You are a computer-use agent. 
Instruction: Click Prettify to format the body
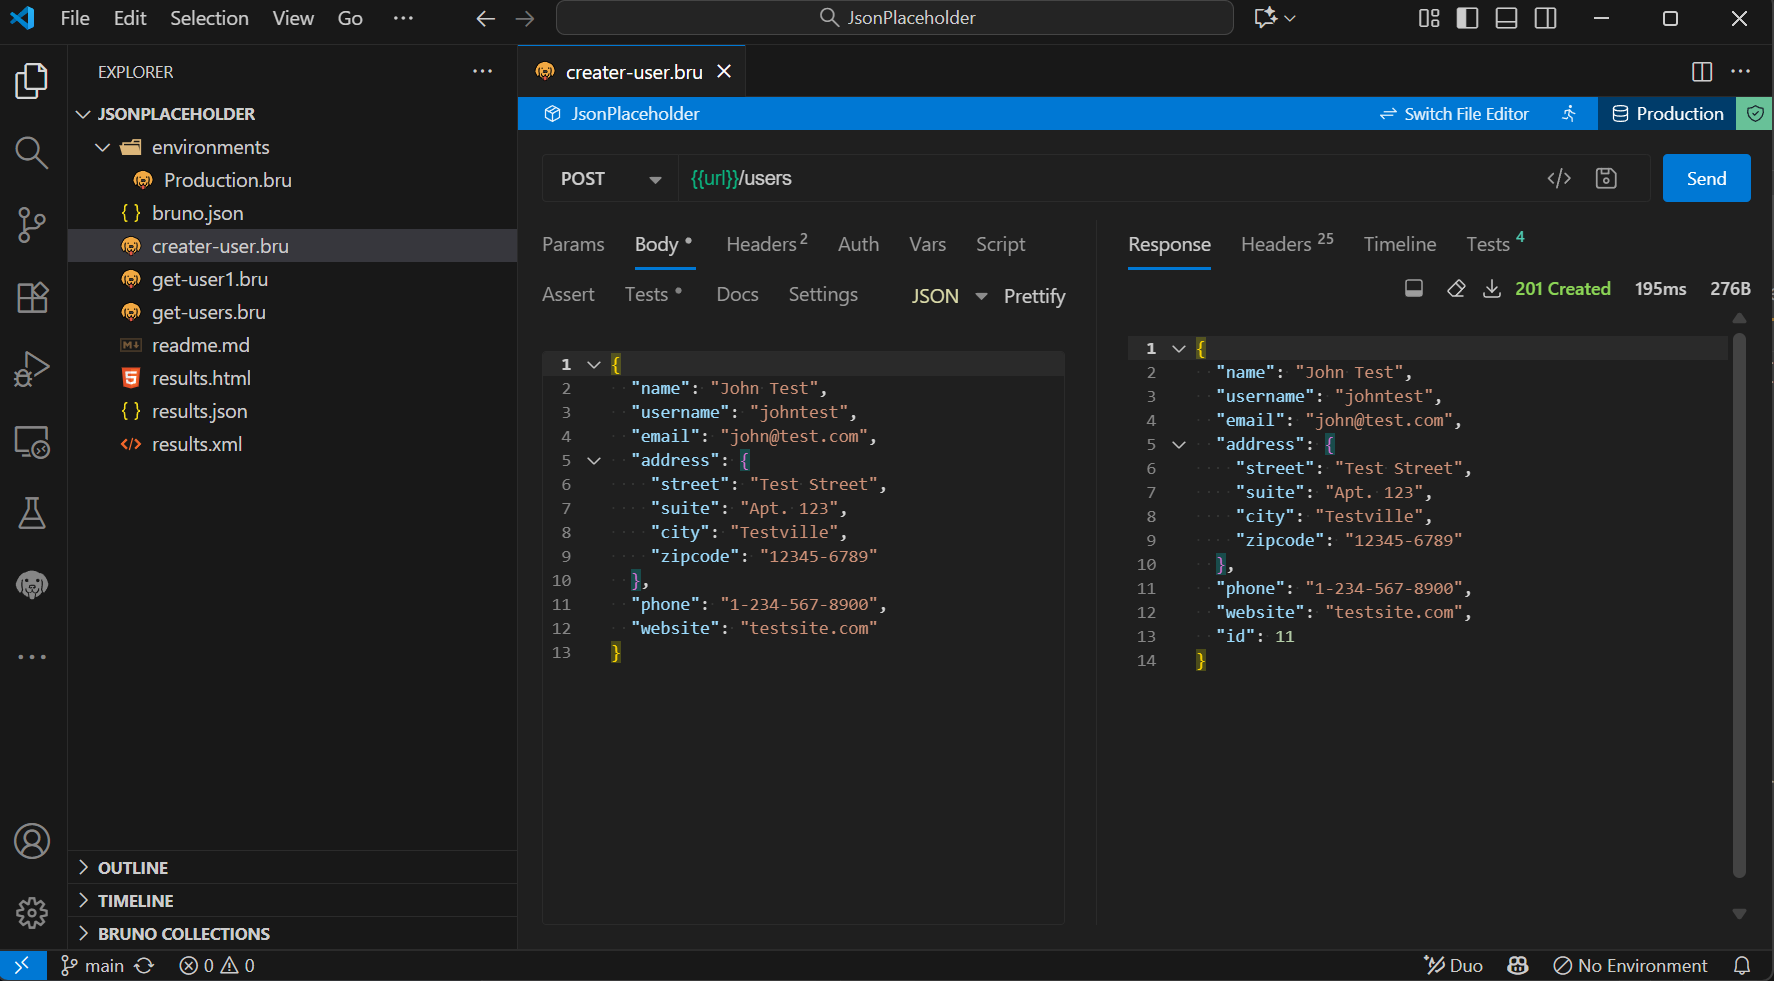1034,296
